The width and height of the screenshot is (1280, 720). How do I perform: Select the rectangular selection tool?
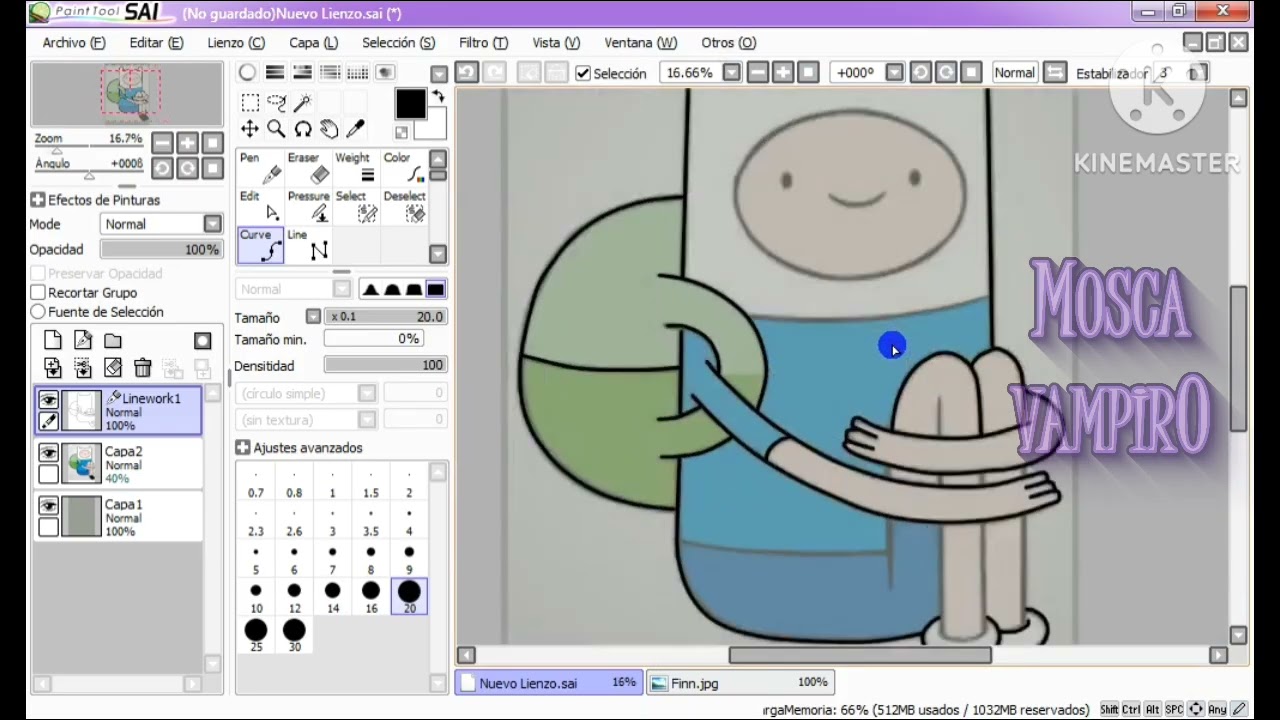tap(250, 103)
